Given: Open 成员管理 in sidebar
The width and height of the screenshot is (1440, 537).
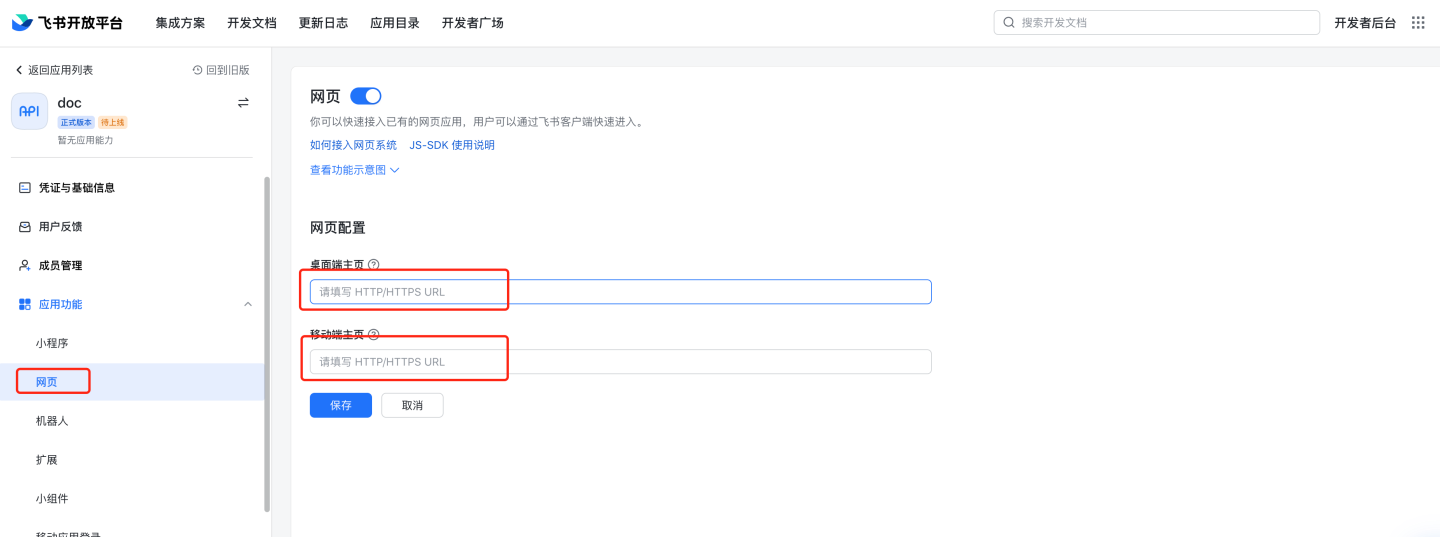Looking at the screenshot, I should click(60, 266).
